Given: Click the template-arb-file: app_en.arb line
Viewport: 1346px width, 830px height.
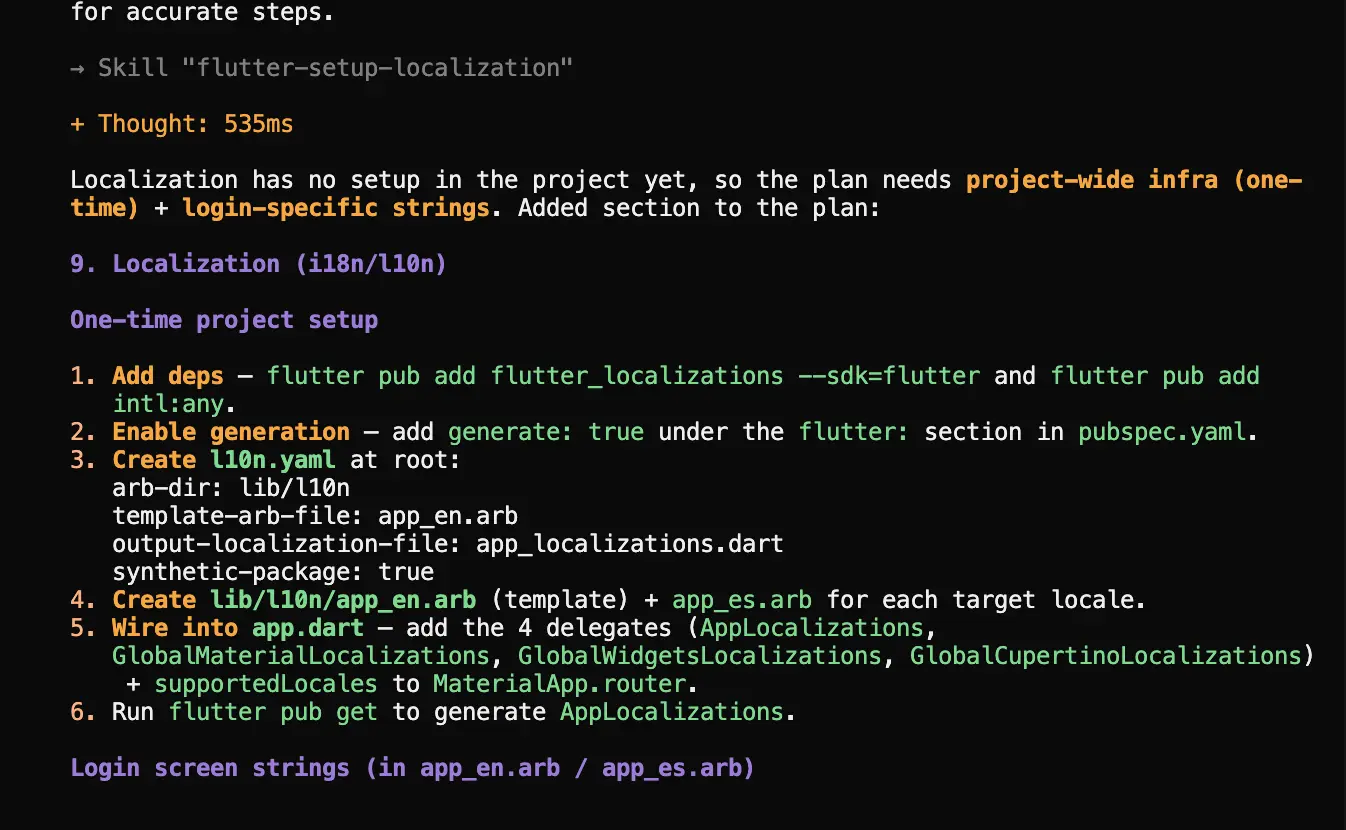Looking at the screenshot, I should [315, 516].
